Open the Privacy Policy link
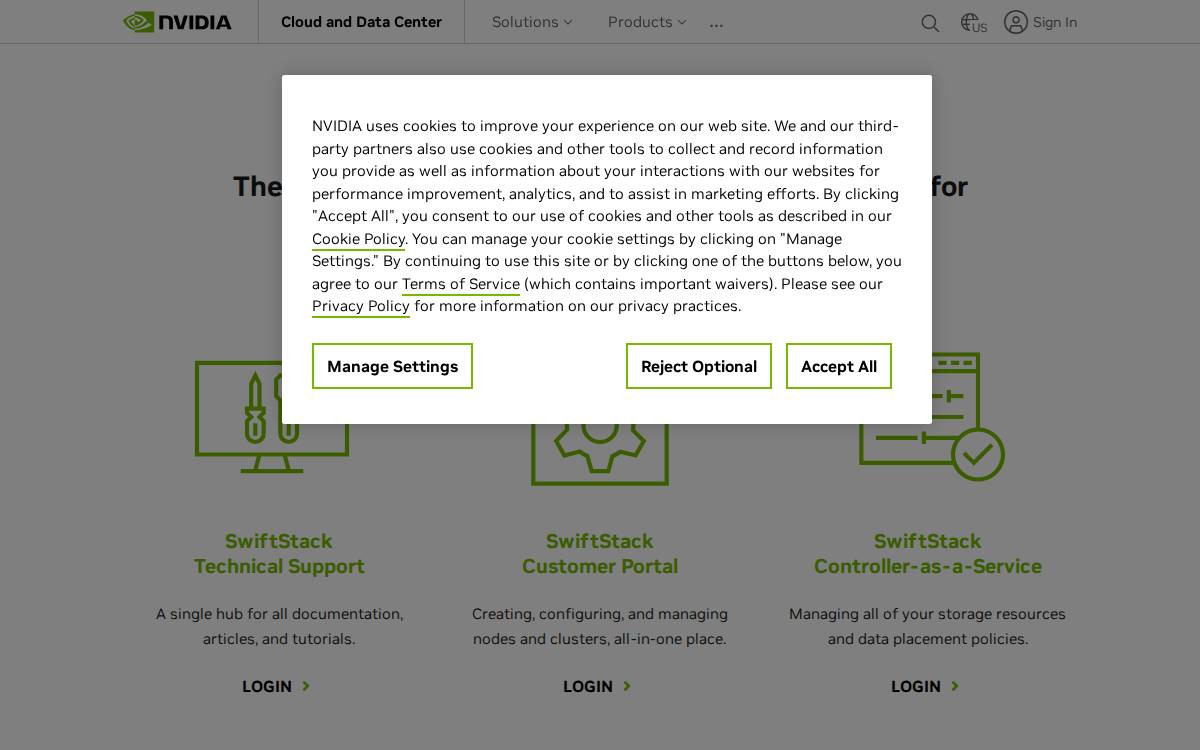The height and width of the screenshot is (750, 1200). (361, 306)
